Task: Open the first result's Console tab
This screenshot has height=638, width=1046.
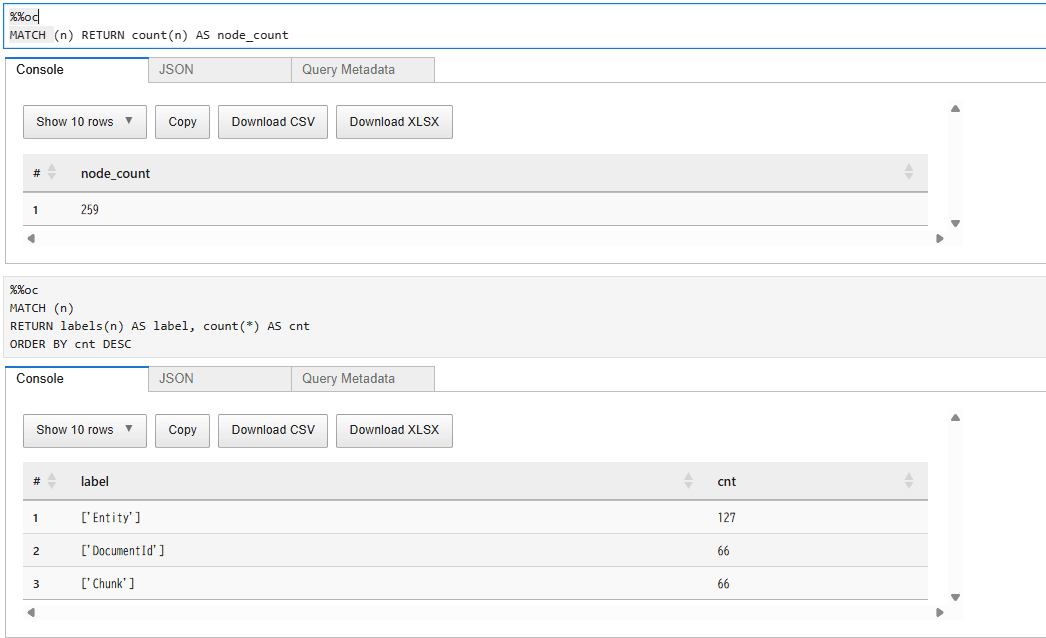Action: point(77,70)
